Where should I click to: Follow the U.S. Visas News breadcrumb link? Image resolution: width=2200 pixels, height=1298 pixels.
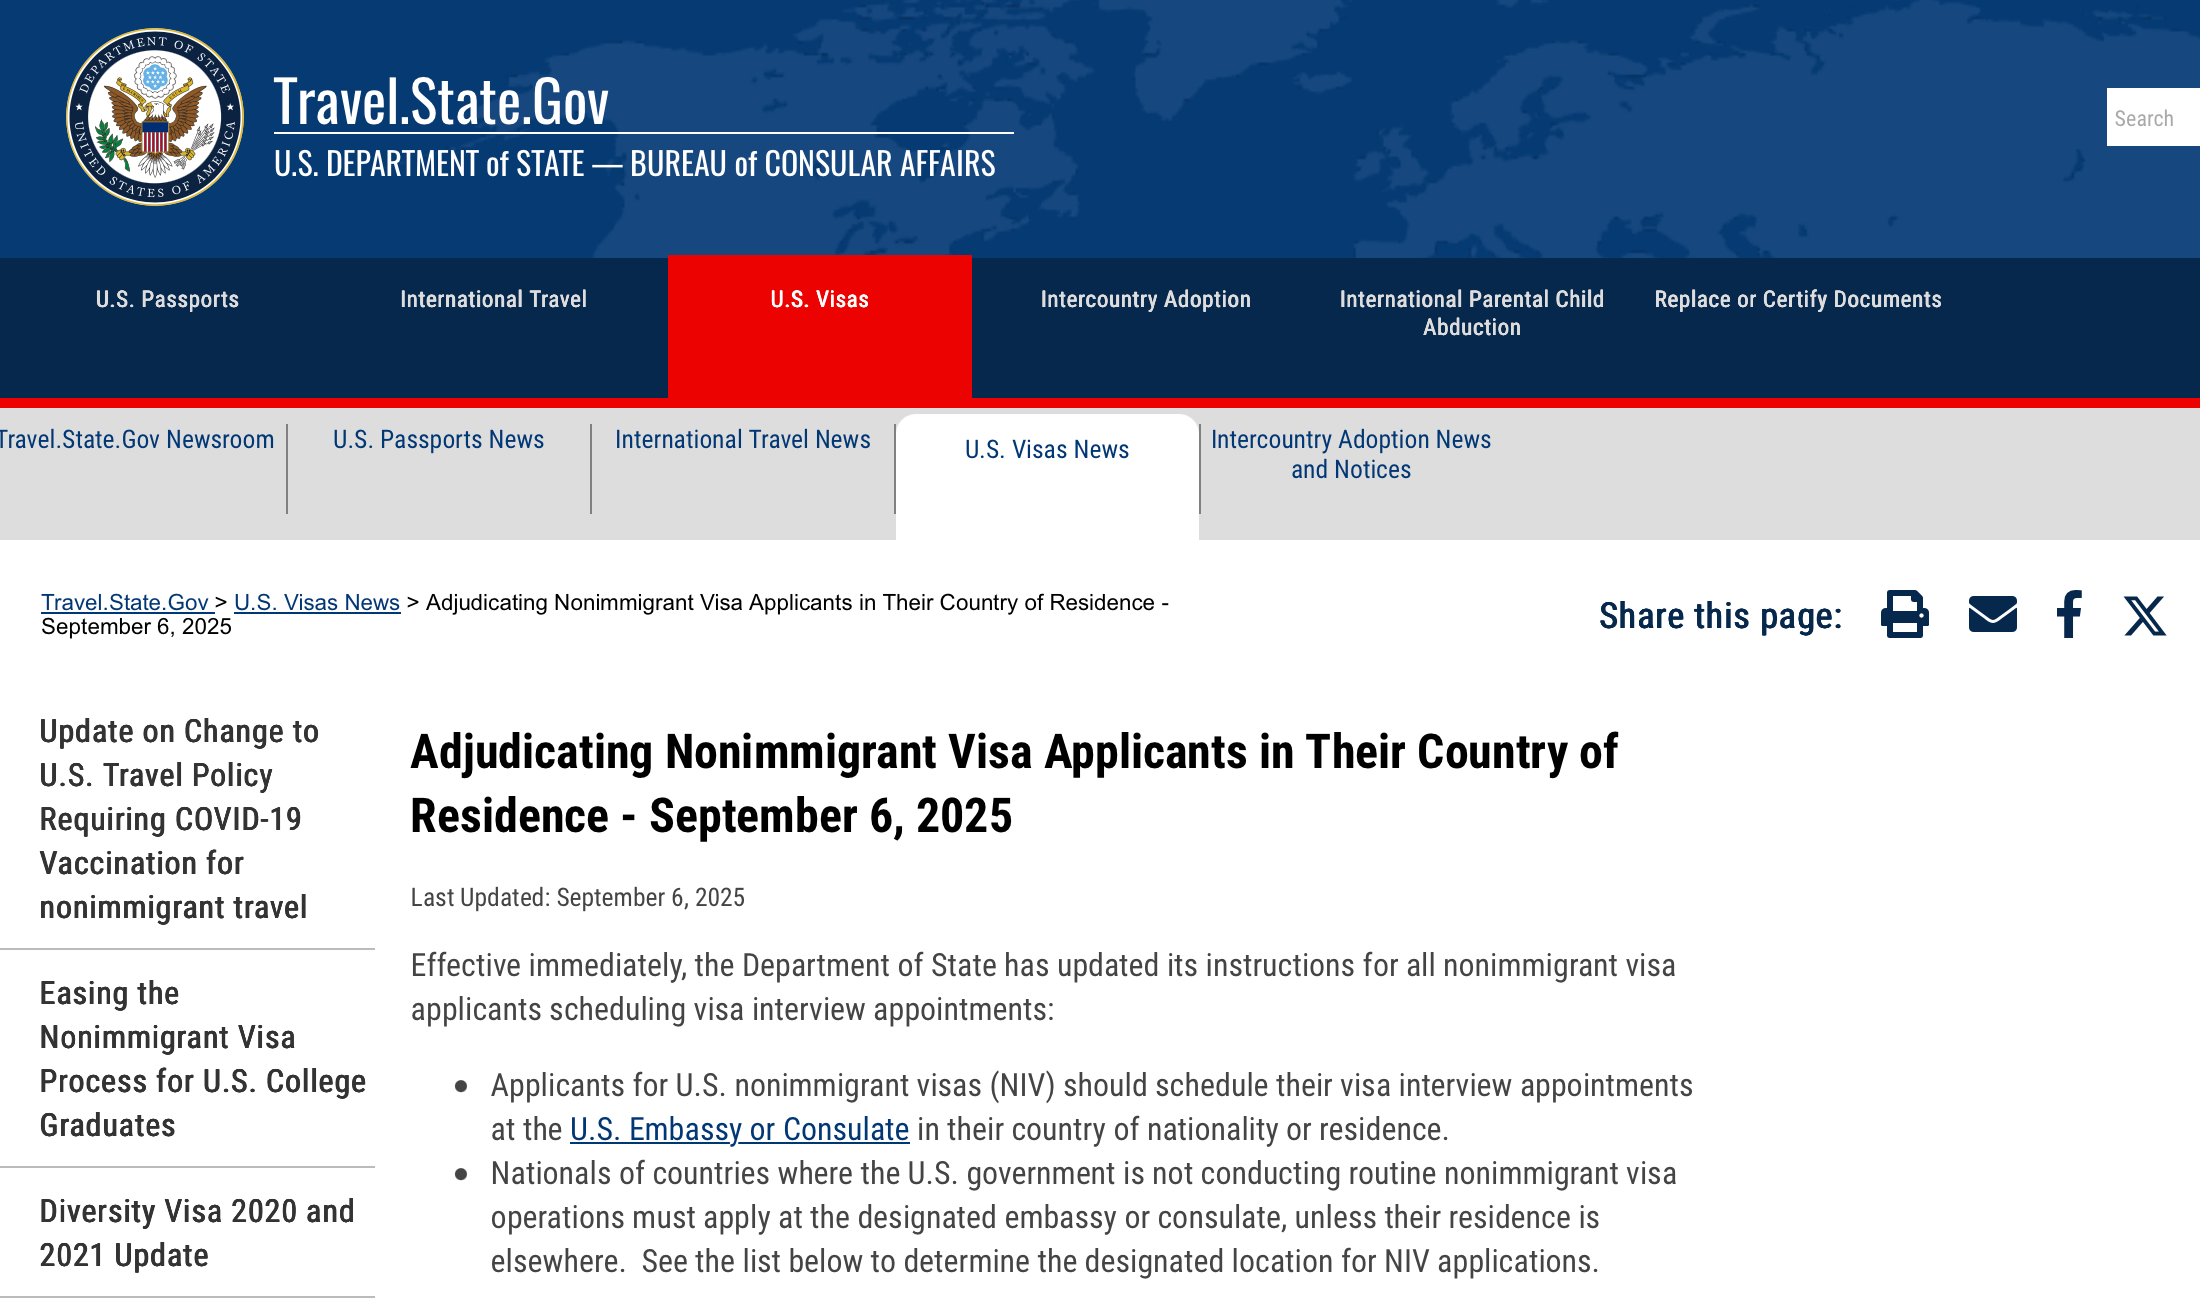click(316, 603)
